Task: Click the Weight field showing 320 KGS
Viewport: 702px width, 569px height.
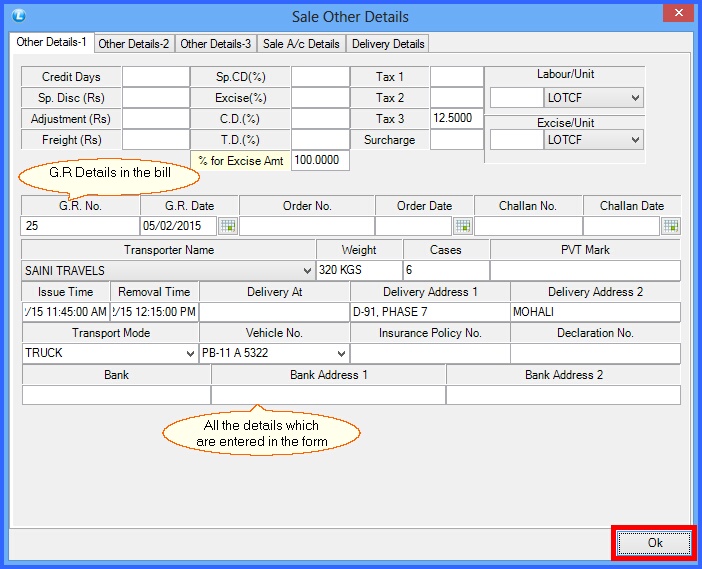Action: [x=359, y=270]
